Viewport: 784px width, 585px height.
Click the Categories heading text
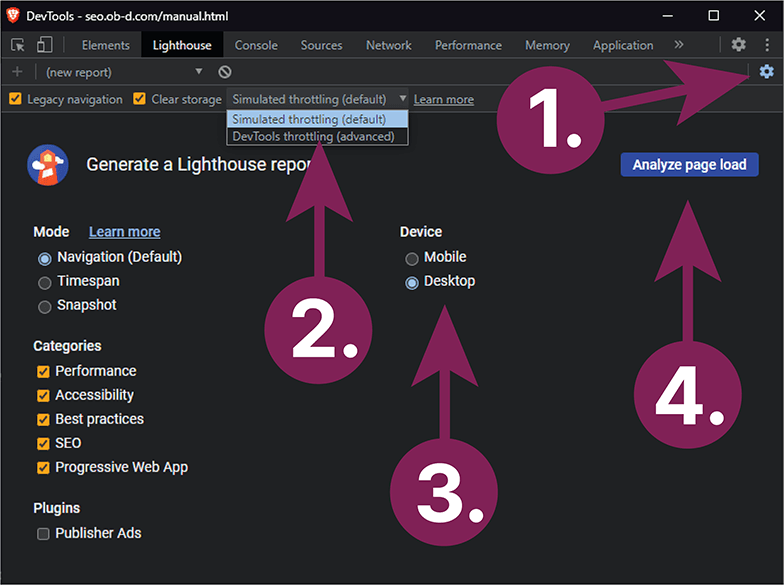point(67,346)
